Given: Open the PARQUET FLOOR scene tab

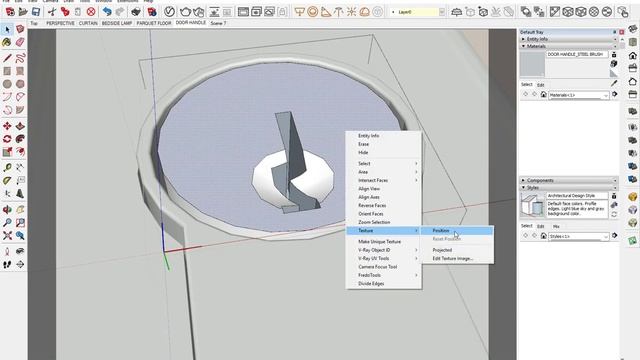Looking at the screenshot, I should coord(154,23).
